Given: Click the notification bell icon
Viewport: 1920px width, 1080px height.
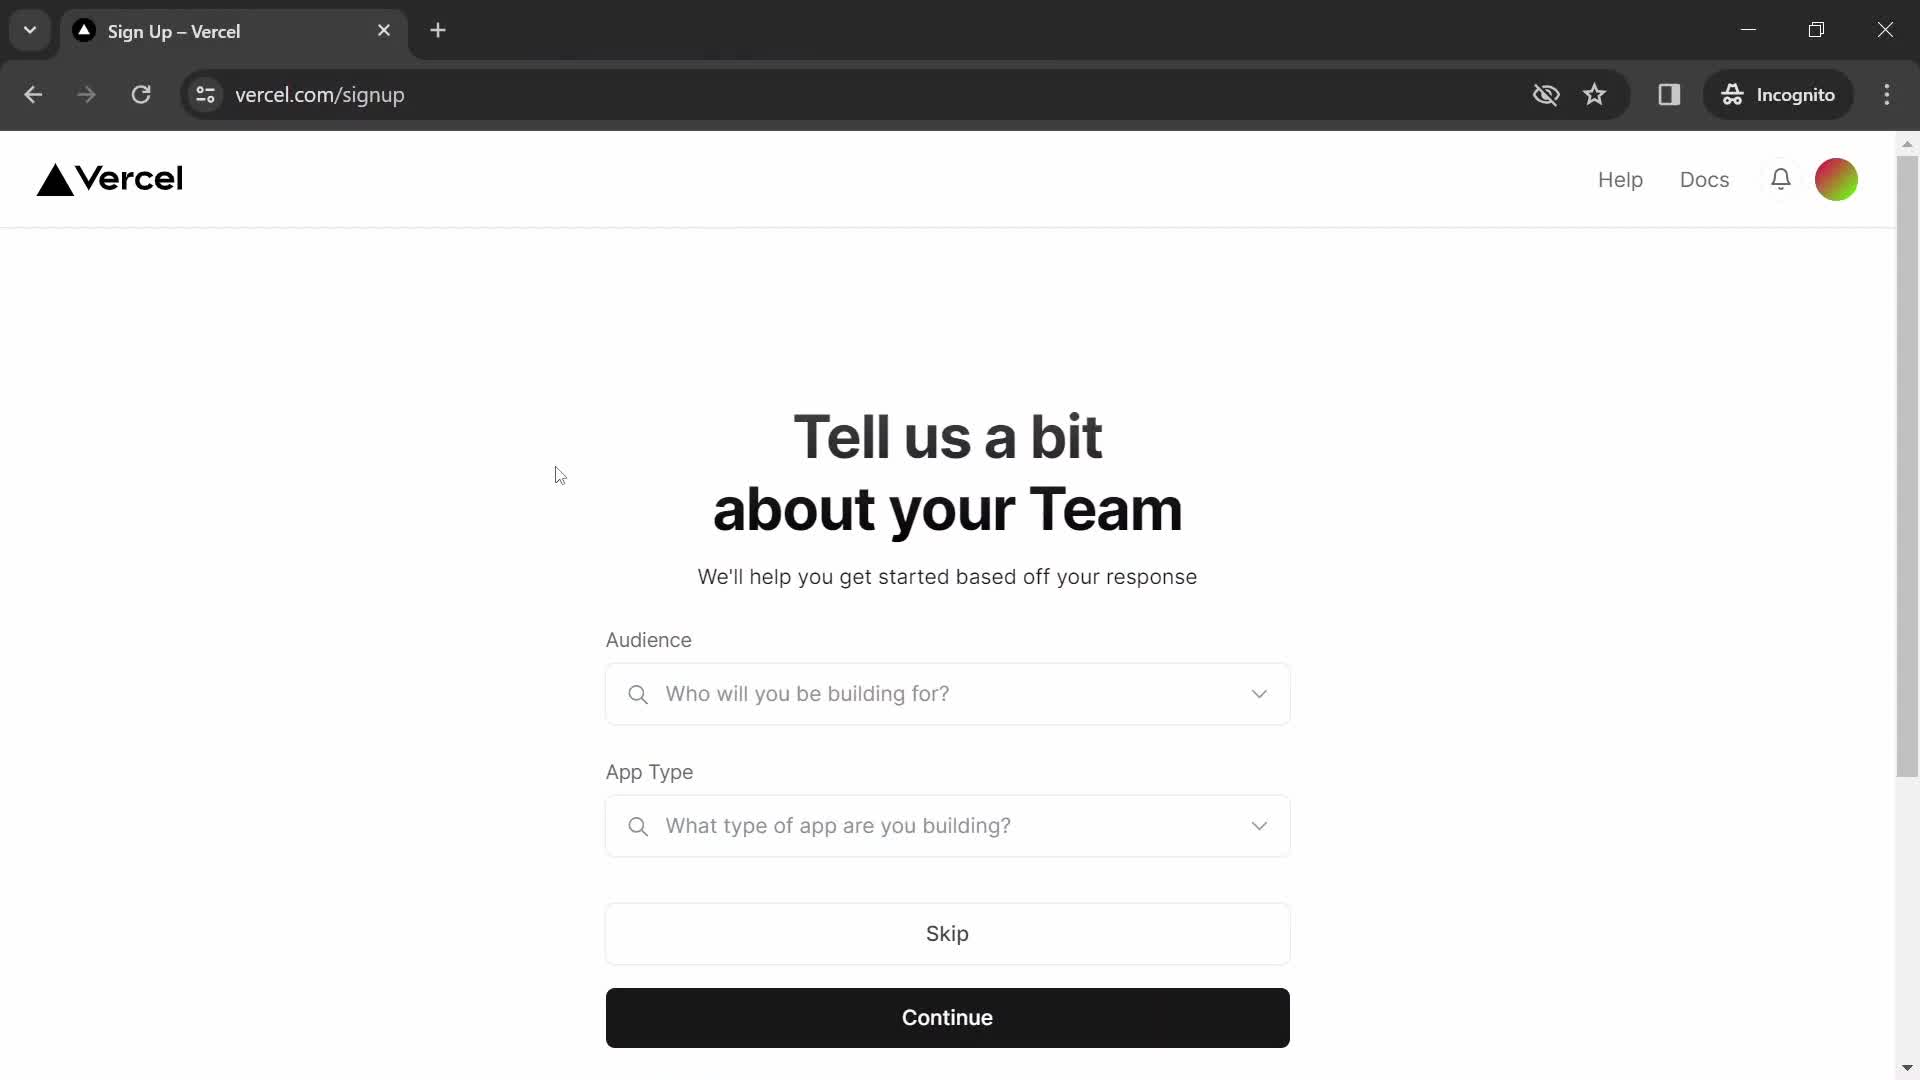Looking at the screenshot, I should (1780, 178).
